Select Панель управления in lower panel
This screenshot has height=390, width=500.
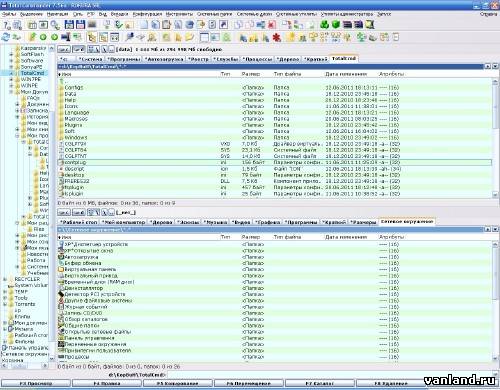pyautogui.click(x=275, y=338)
